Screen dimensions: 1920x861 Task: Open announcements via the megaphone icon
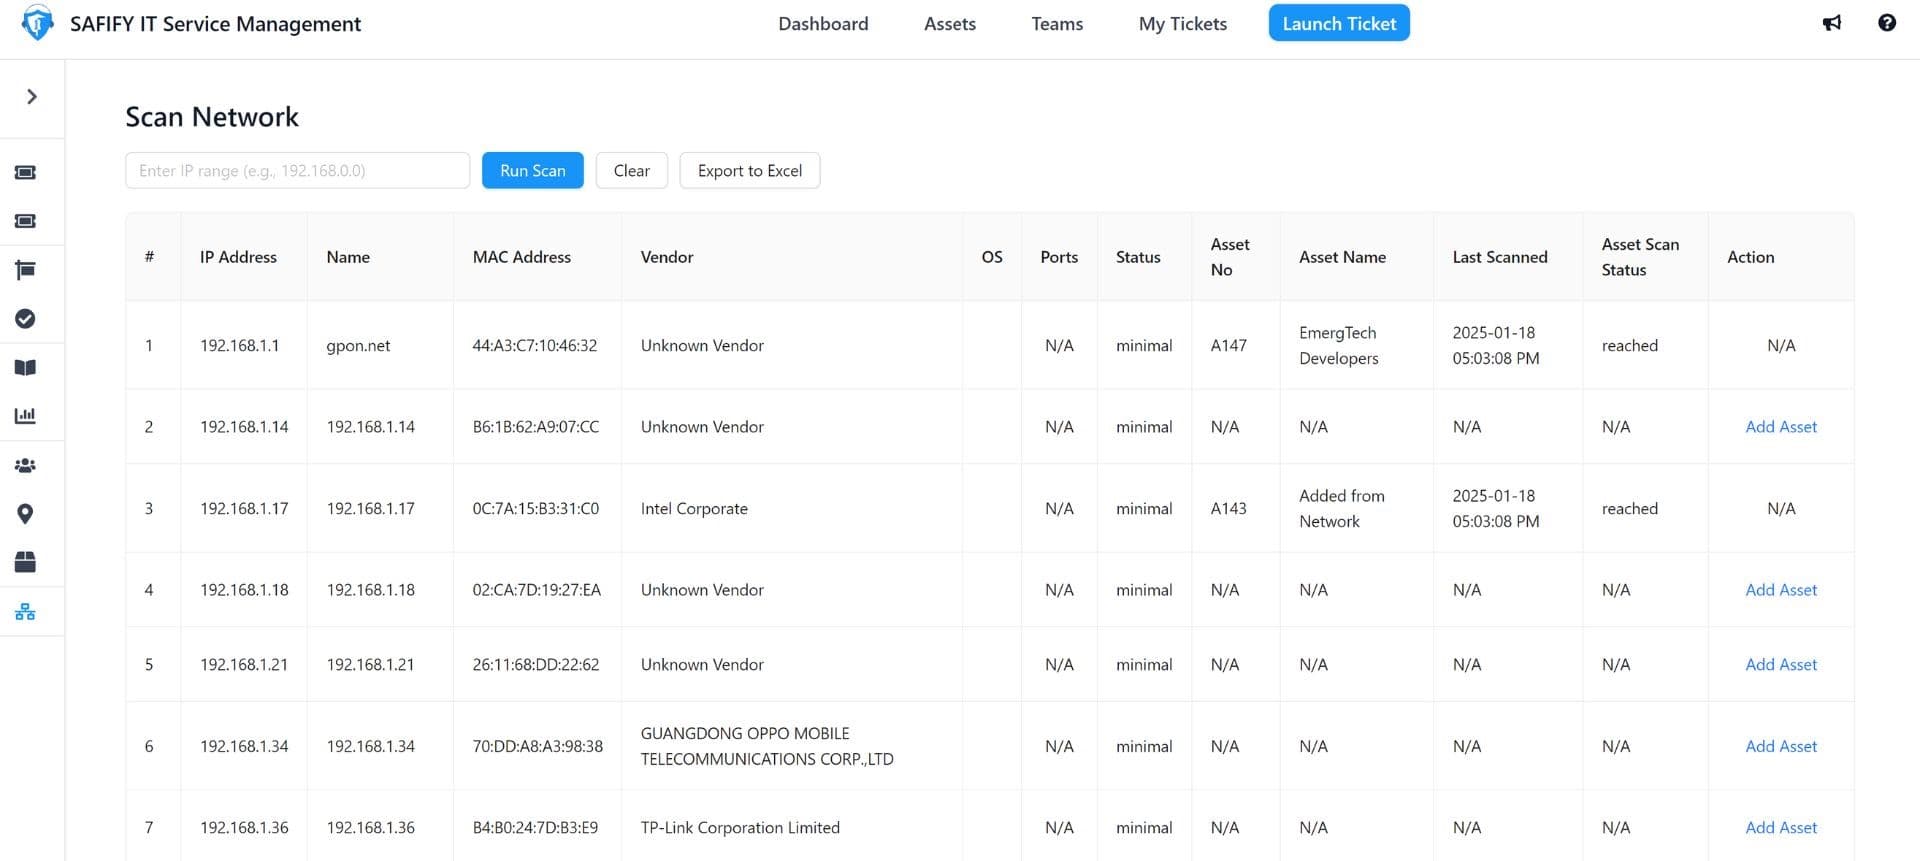tap(1831, 23)
